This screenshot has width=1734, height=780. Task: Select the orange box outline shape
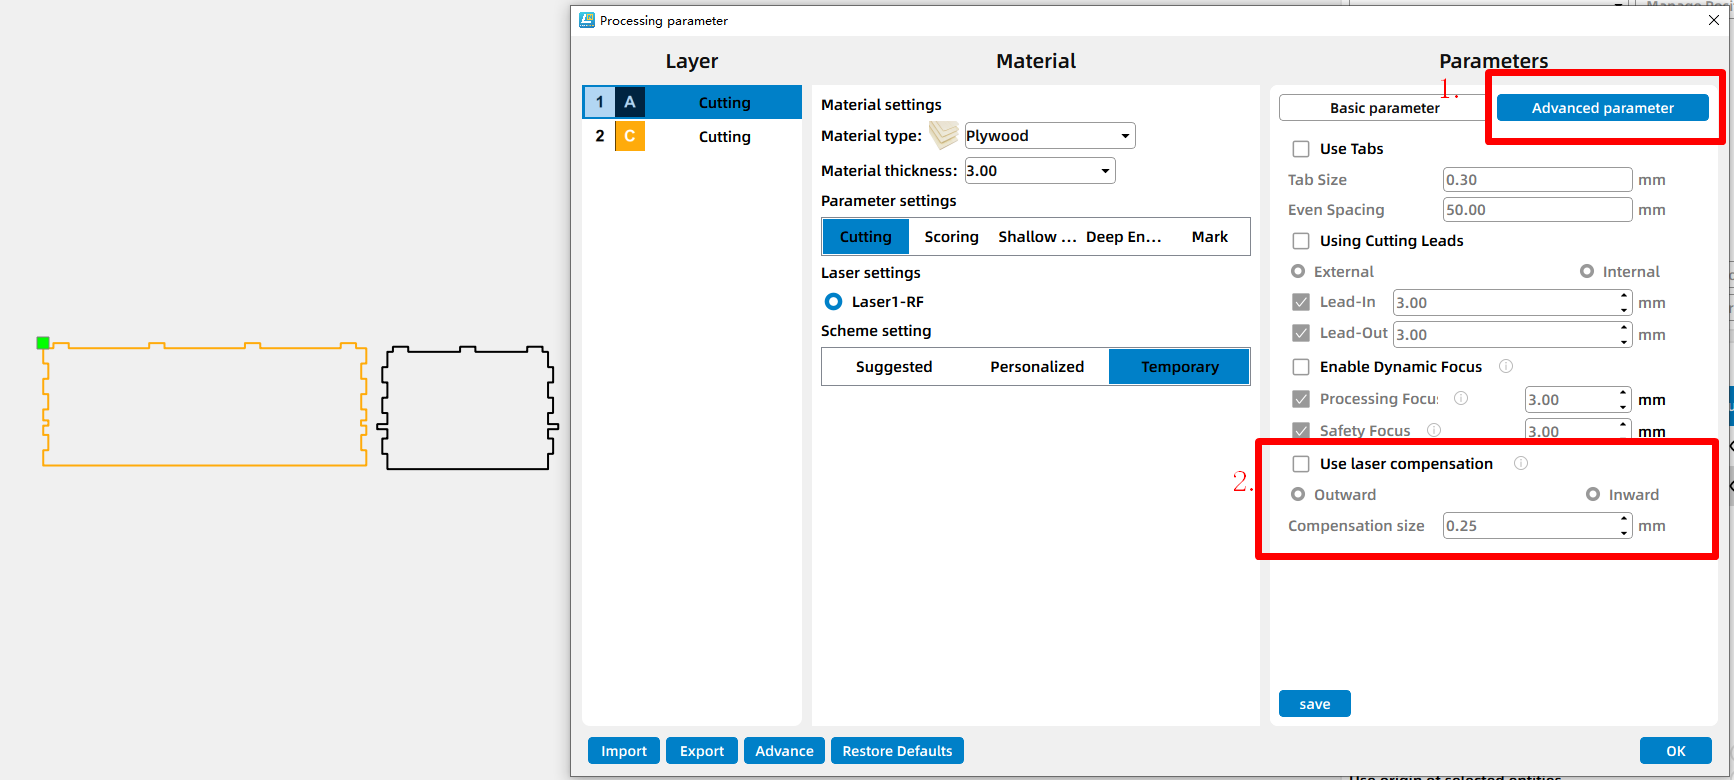[x=204, y=404]
